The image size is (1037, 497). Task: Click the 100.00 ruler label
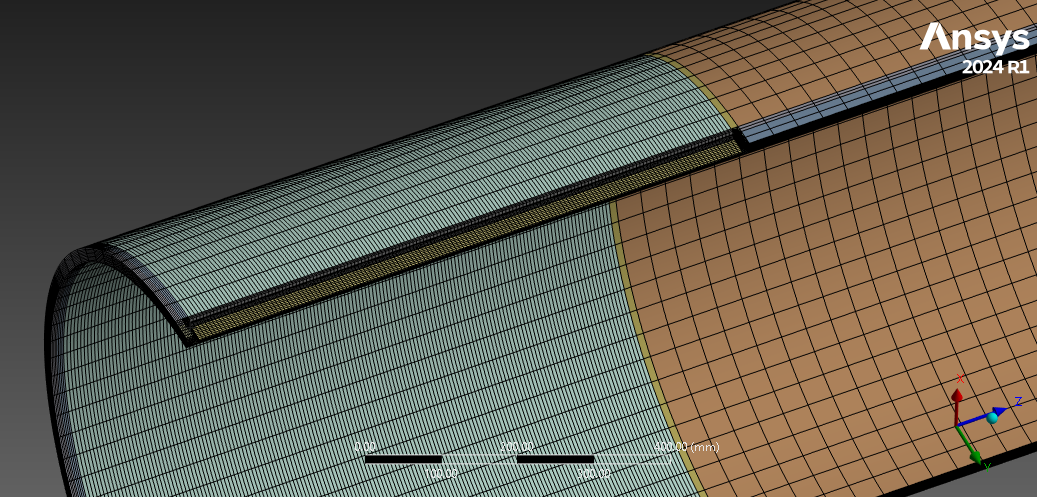coord(441,473)
